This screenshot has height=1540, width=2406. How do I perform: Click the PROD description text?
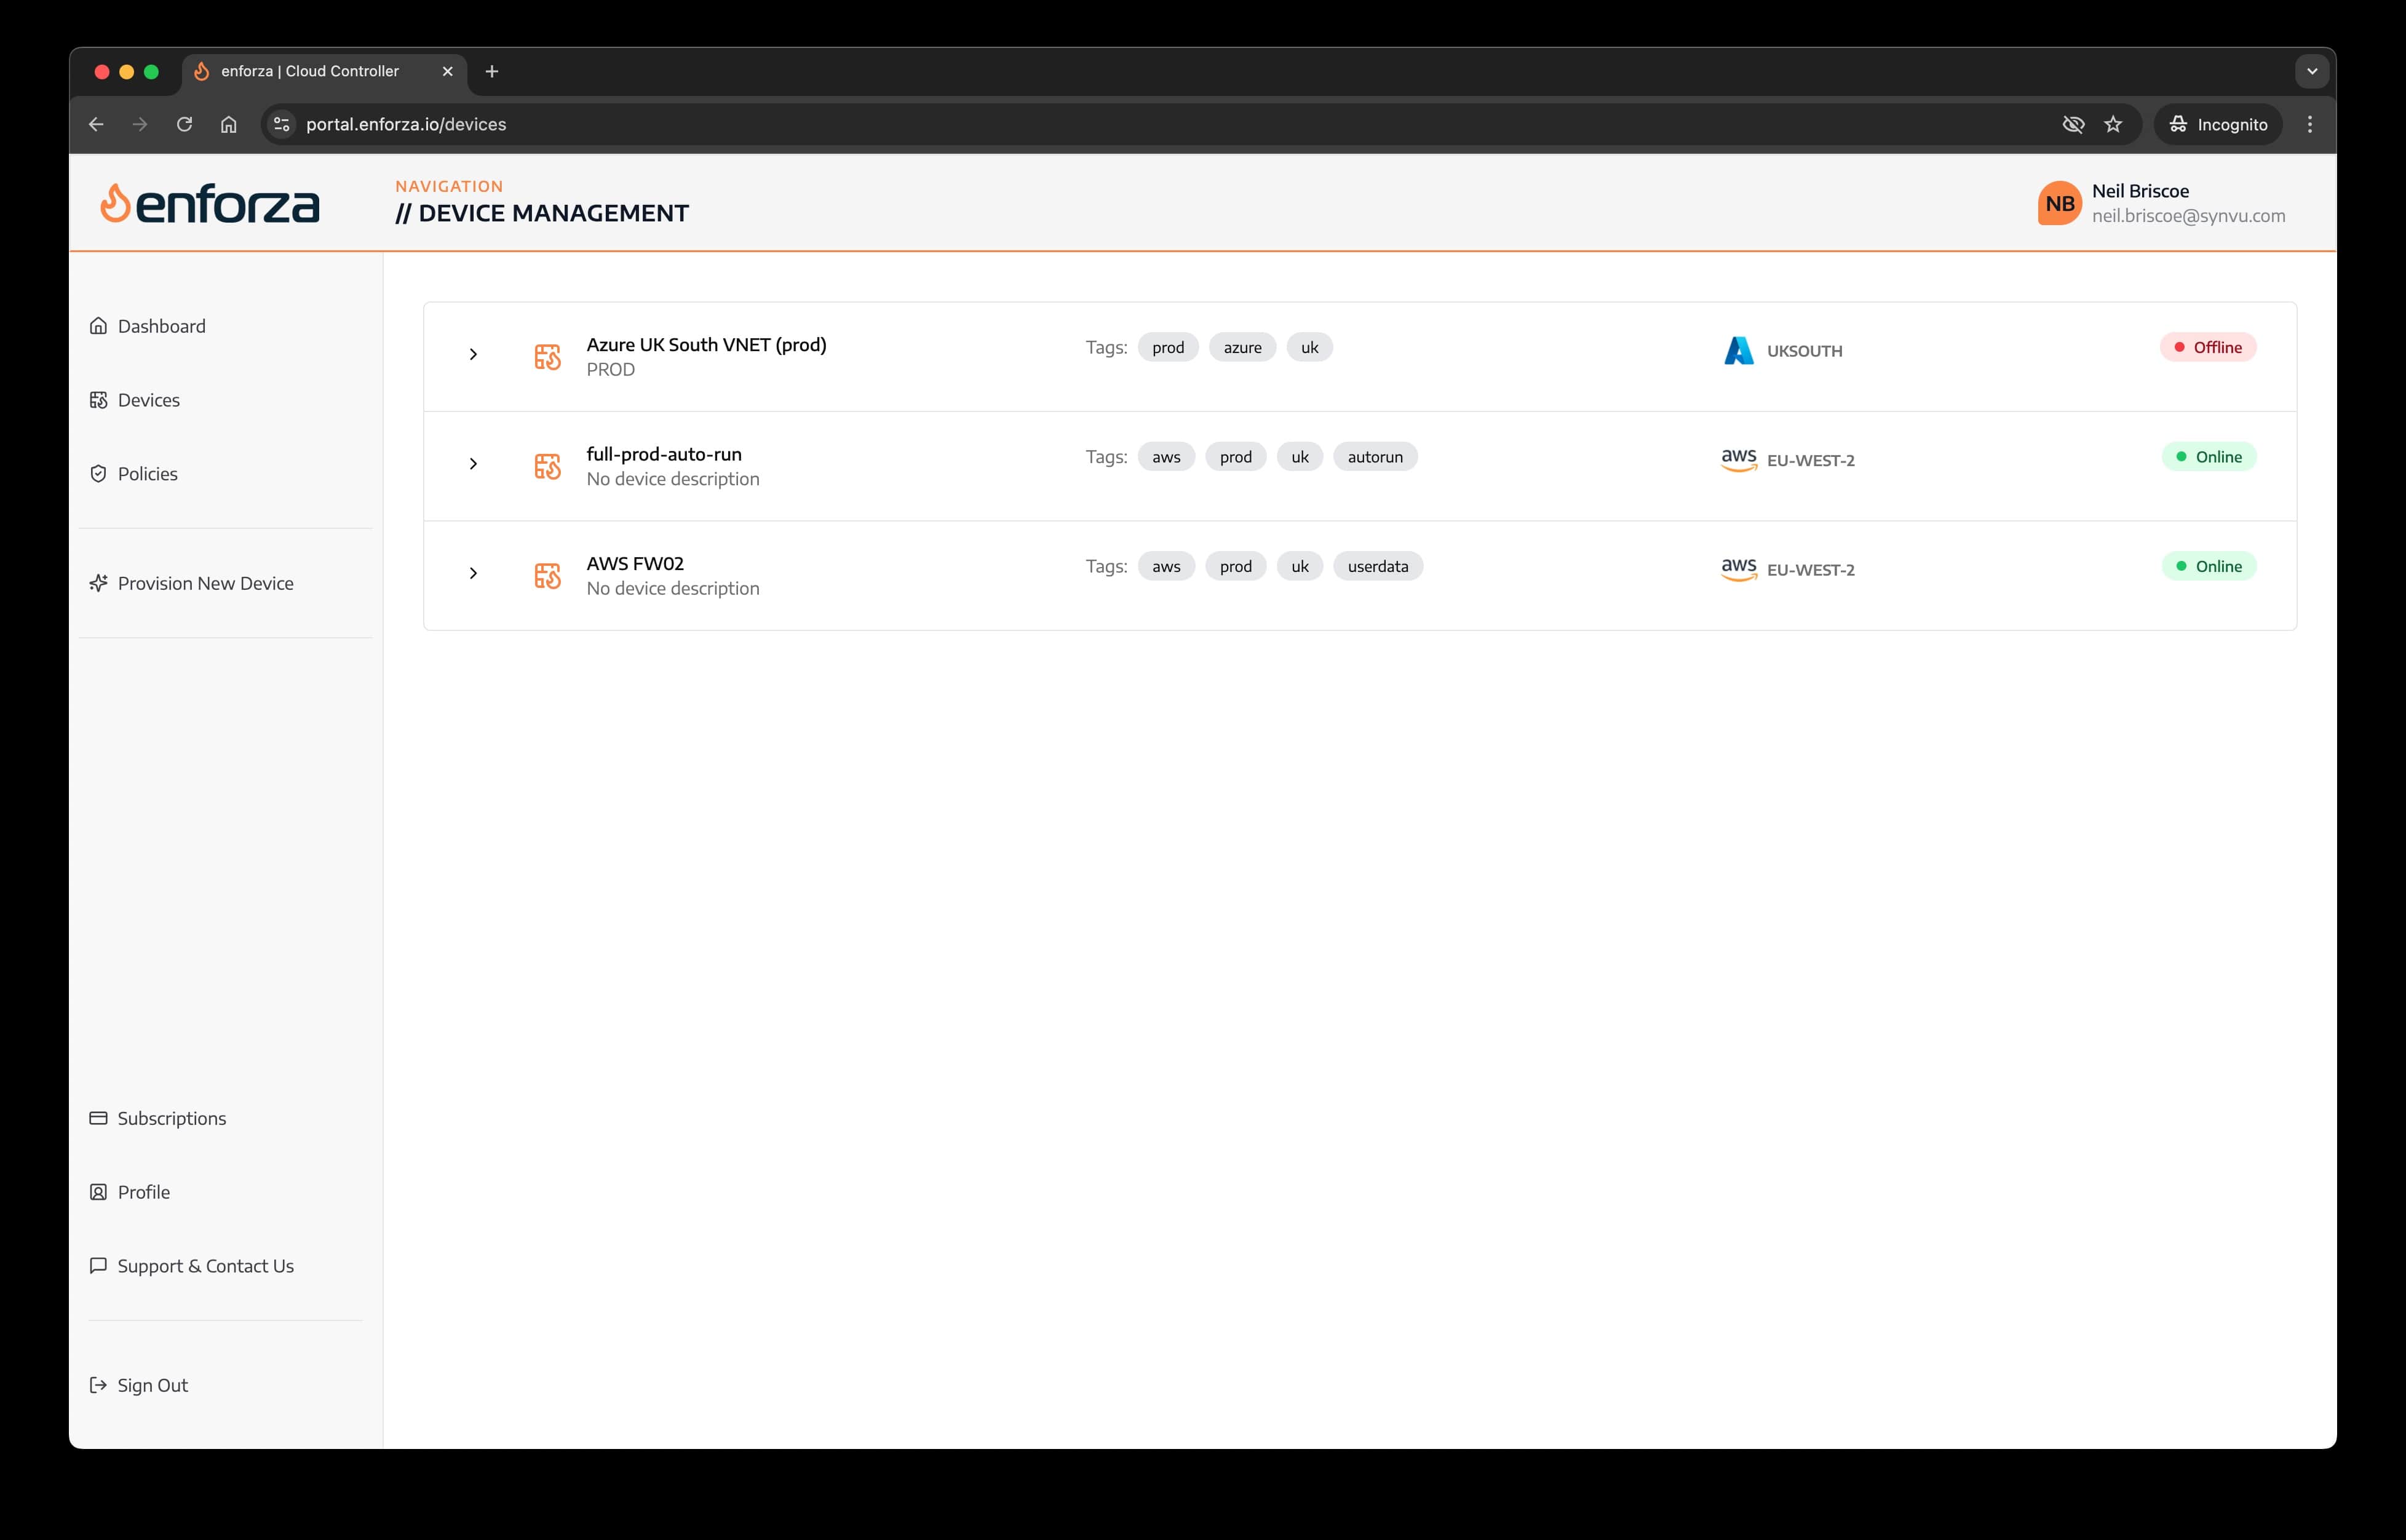click(610, 369)
